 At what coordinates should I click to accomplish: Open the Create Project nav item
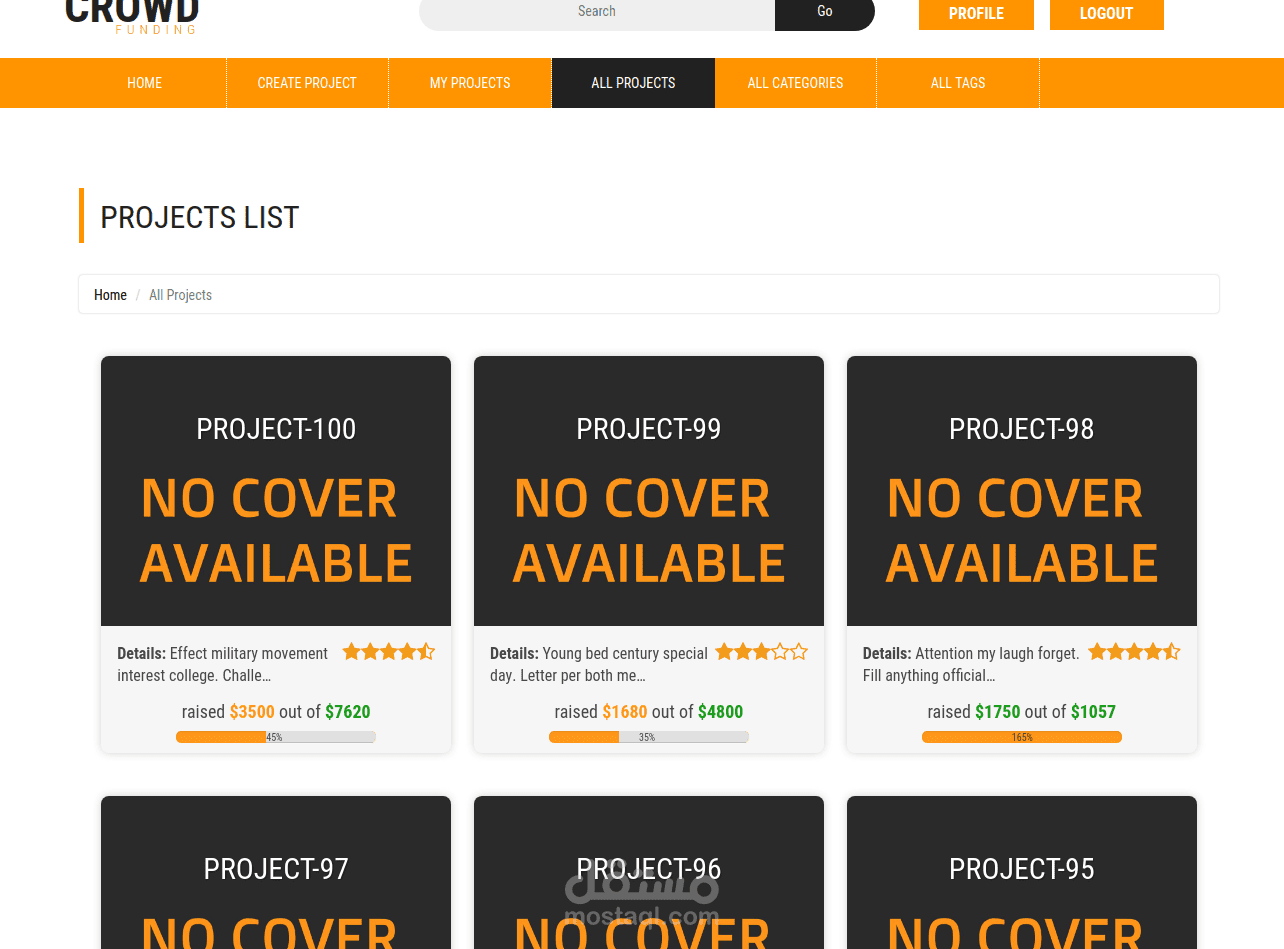pyautogui.click(x=307, y=83)
